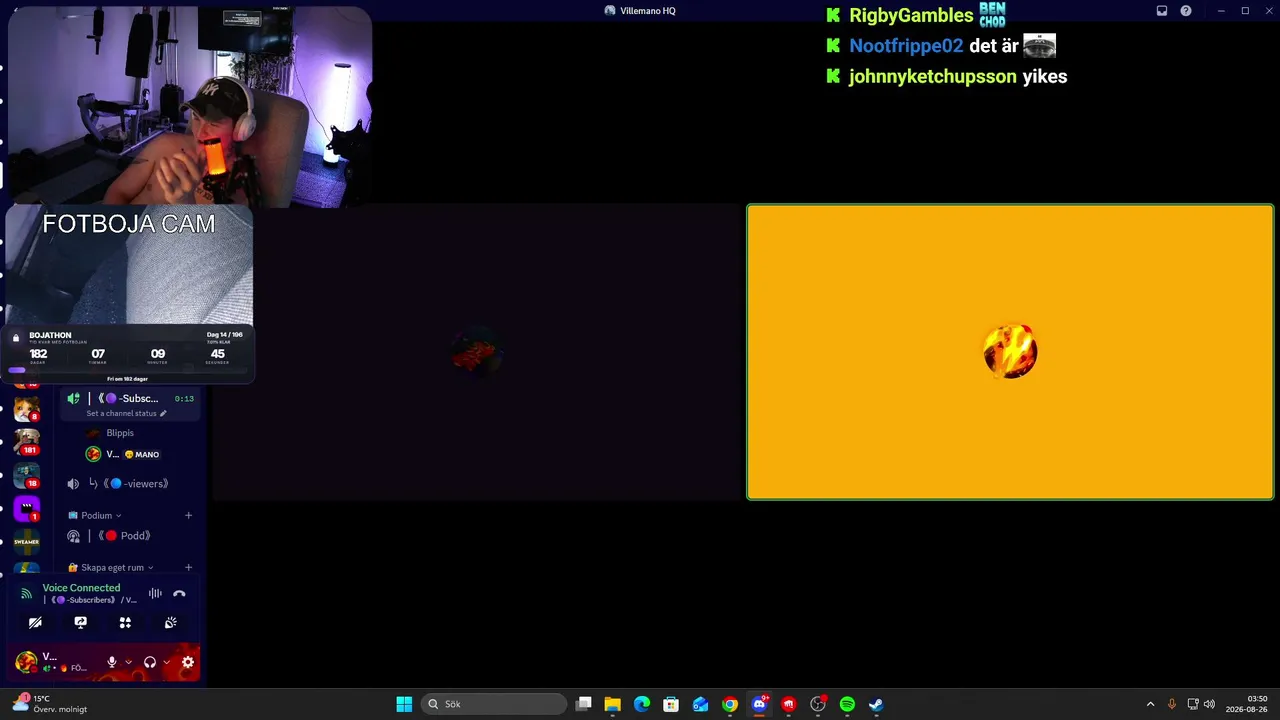Share your screen in voice panel
The height and width of the screenshot is (720, 1280).
pos(81,622)
